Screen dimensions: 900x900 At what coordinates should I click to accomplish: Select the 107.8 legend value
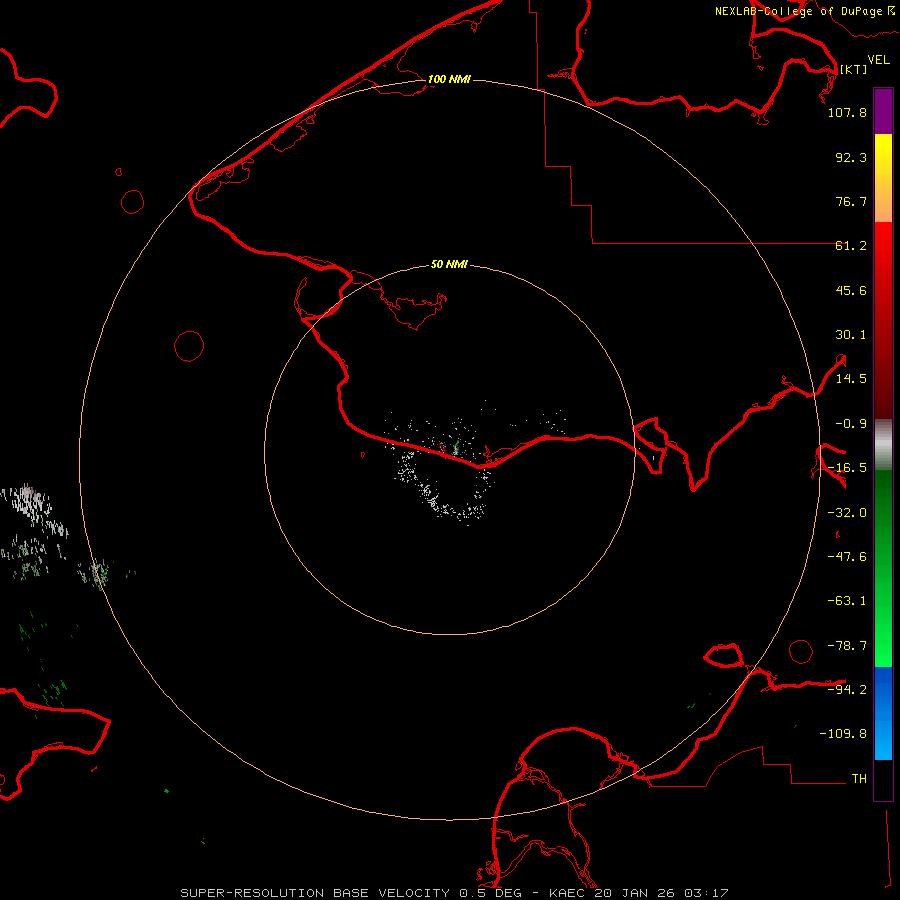point(847,113)
